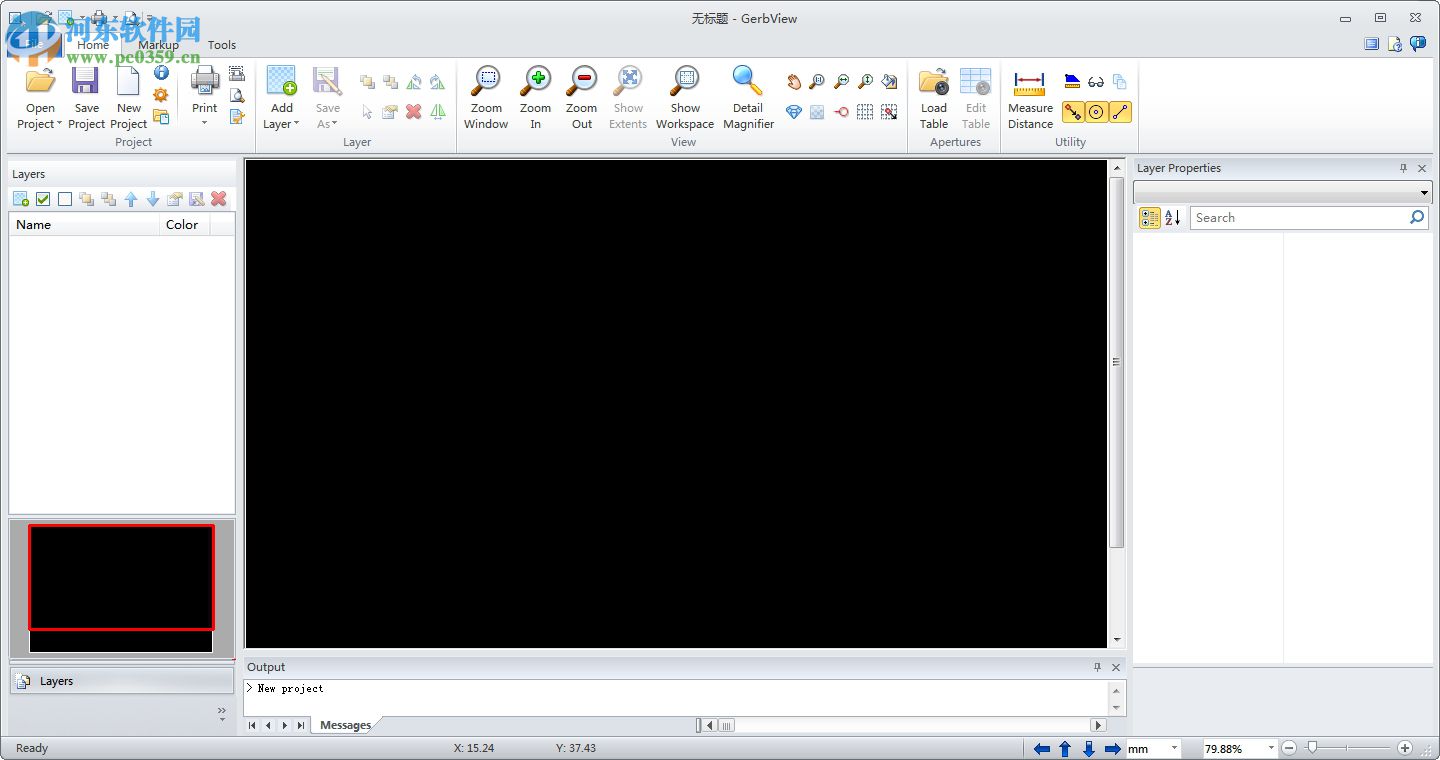Click the Output horizontal scrollbar thumb
This screenshot has width=1440, height=760.
tap(727, 725)
